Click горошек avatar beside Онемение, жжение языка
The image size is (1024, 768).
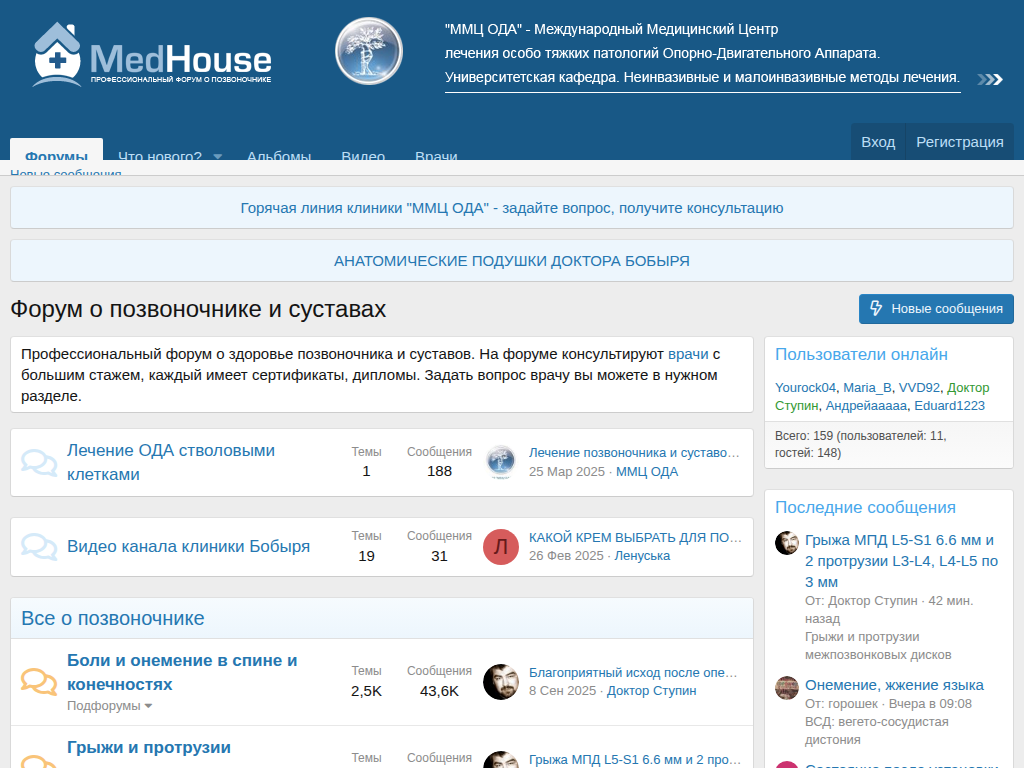coord(787,688)
